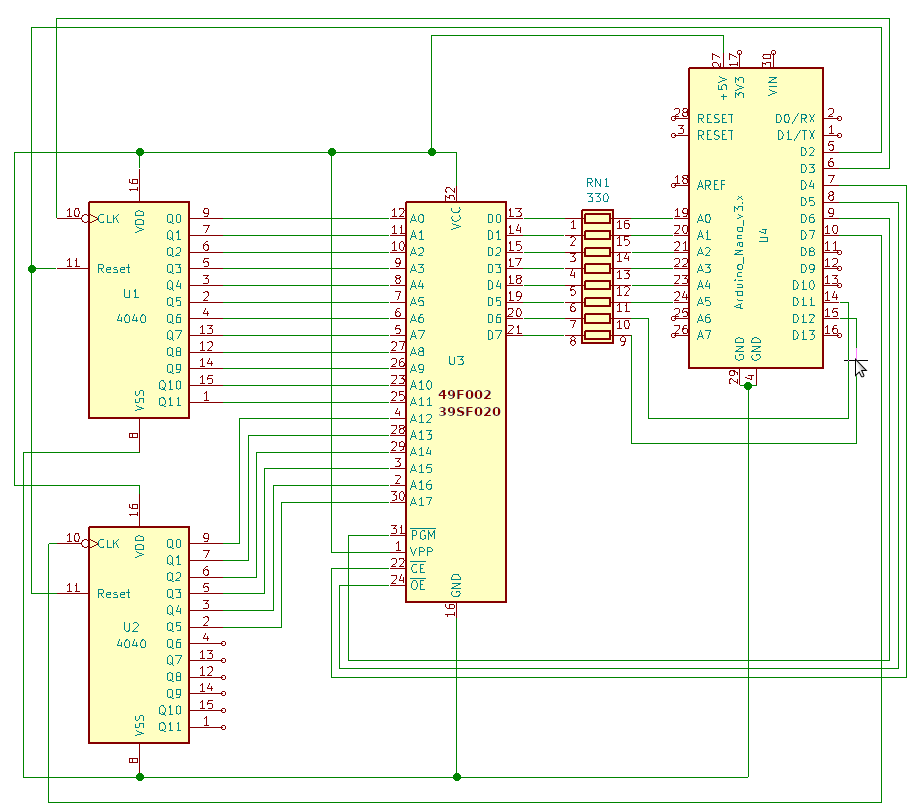The width and height of the screenshot is (921, 807).
Task: Select the VPP pin label on U3
Action: 422,552
